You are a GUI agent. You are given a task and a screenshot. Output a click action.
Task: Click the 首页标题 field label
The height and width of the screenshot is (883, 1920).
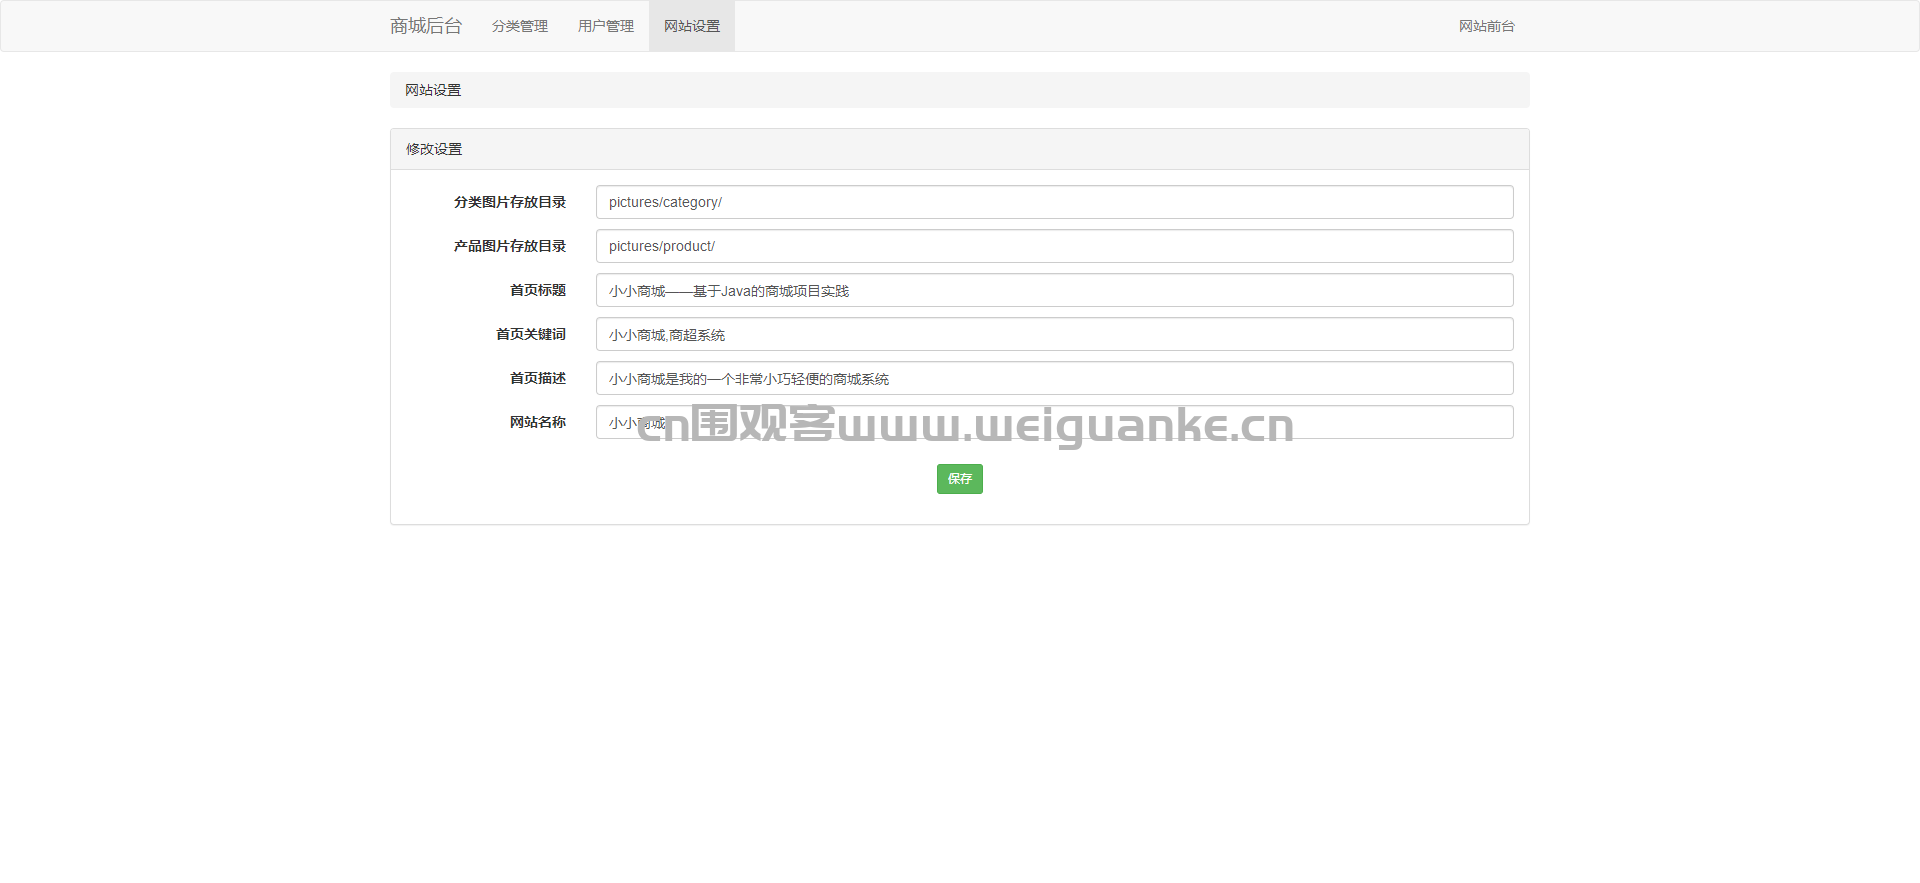point(538,290)
